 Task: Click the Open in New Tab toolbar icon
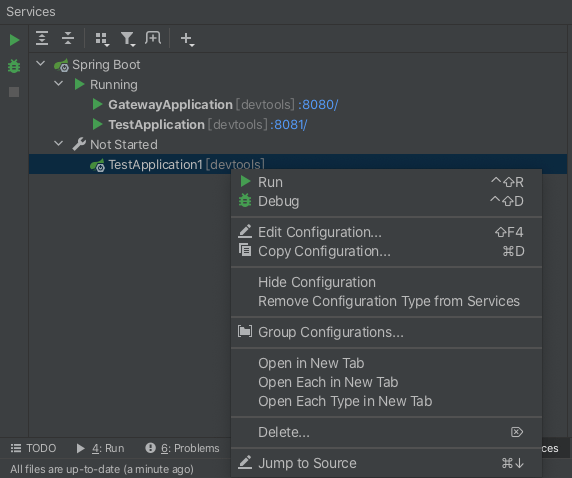[x=153, y=38]
